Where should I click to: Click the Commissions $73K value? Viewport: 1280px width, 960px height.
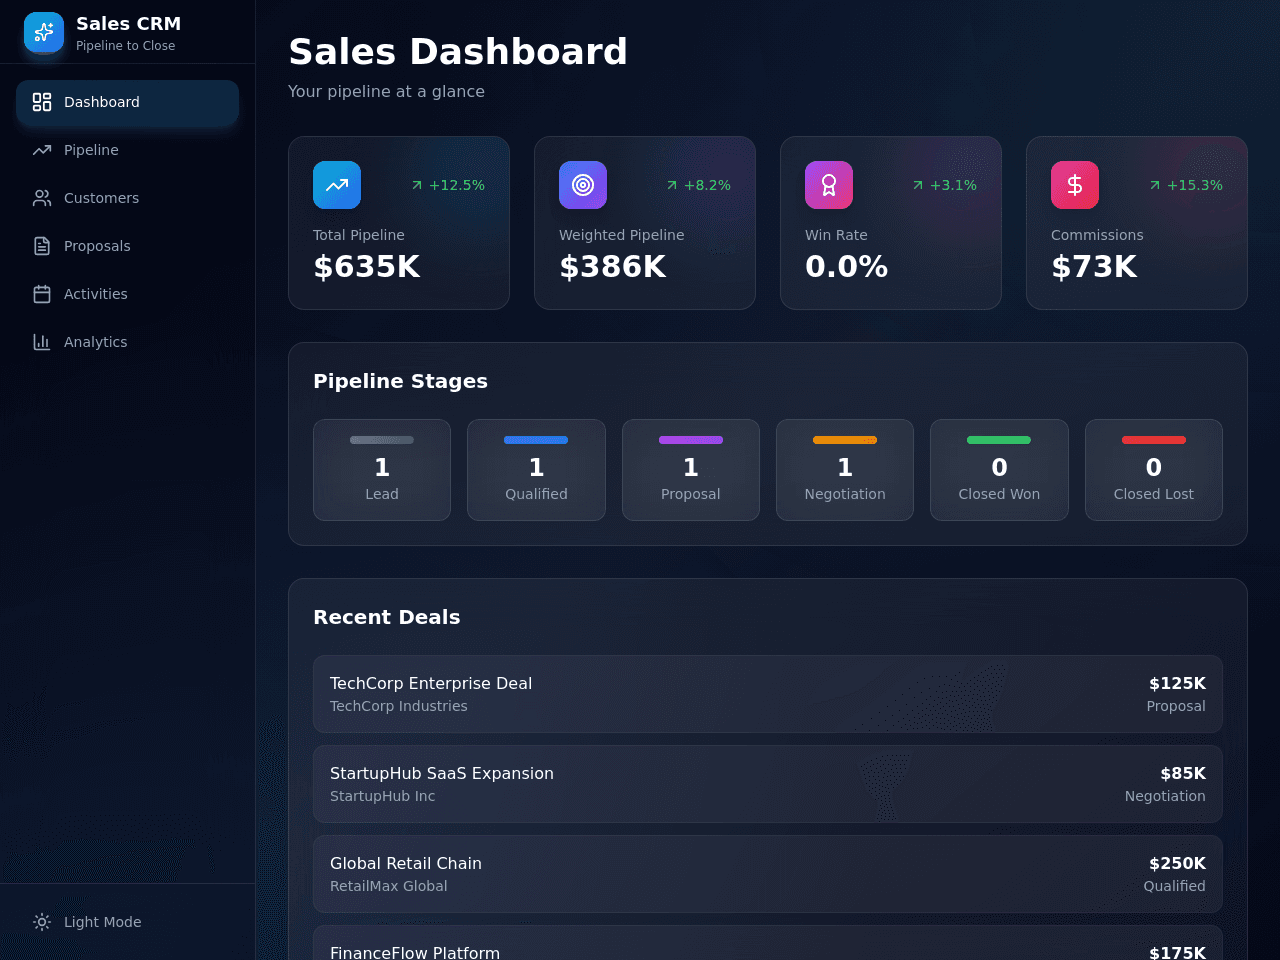(1094, 267)
